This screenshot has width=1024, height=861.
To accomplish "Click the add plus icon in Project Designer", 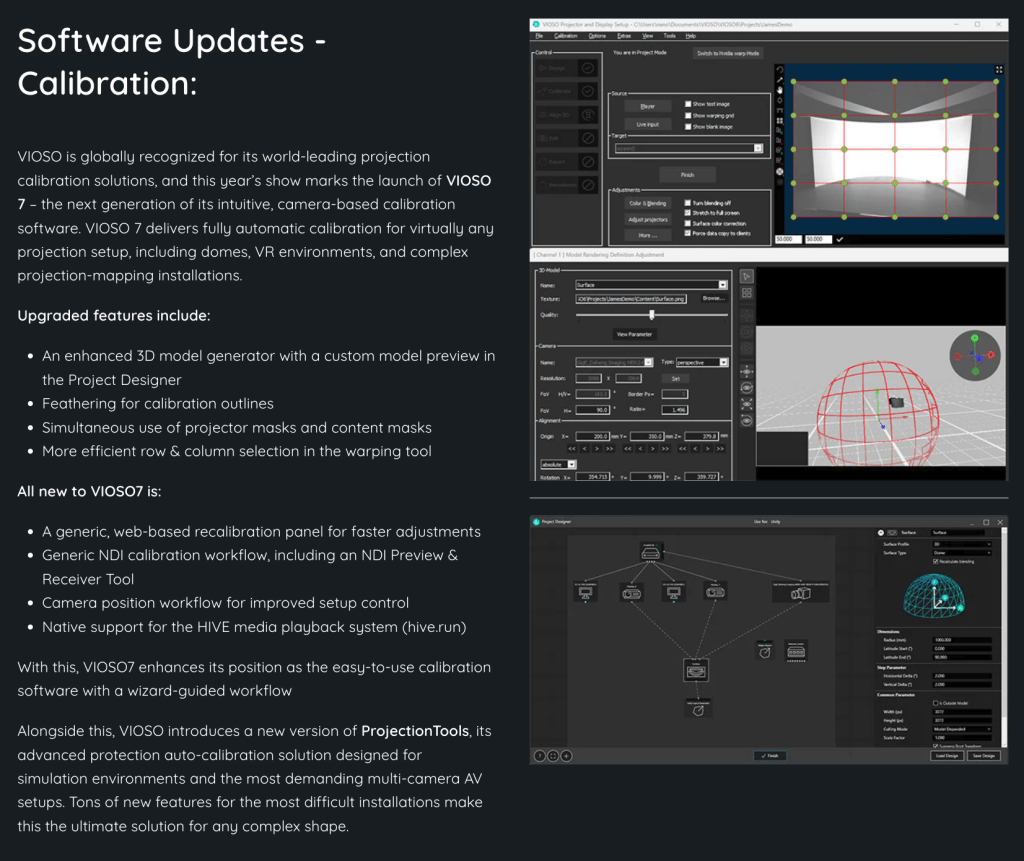I will click(x=566, y=756).
